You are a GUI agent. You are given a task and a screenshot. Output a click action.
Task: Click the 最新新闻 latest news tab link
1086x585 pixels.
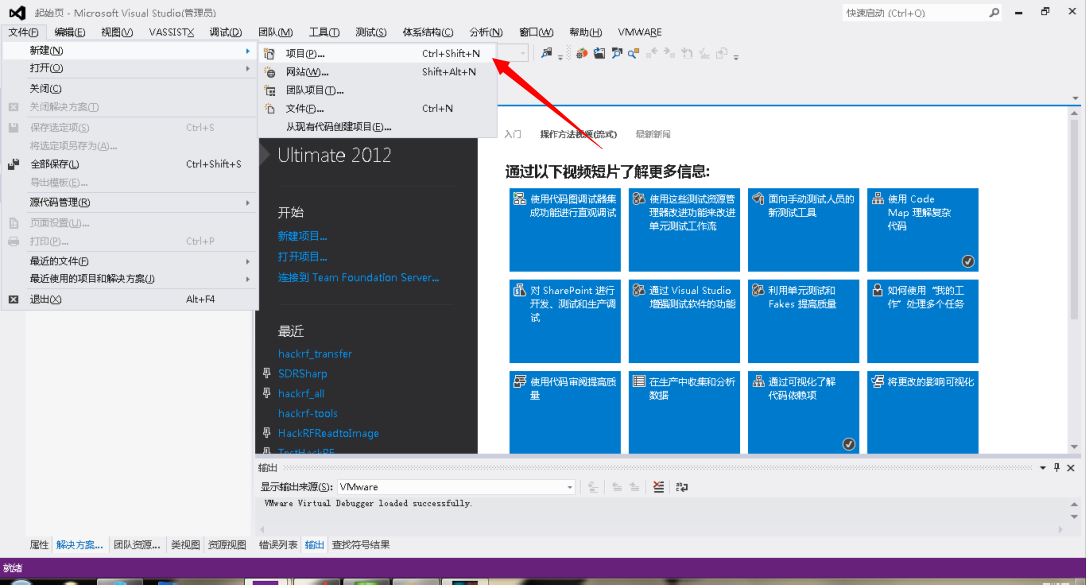pos(653,134)
